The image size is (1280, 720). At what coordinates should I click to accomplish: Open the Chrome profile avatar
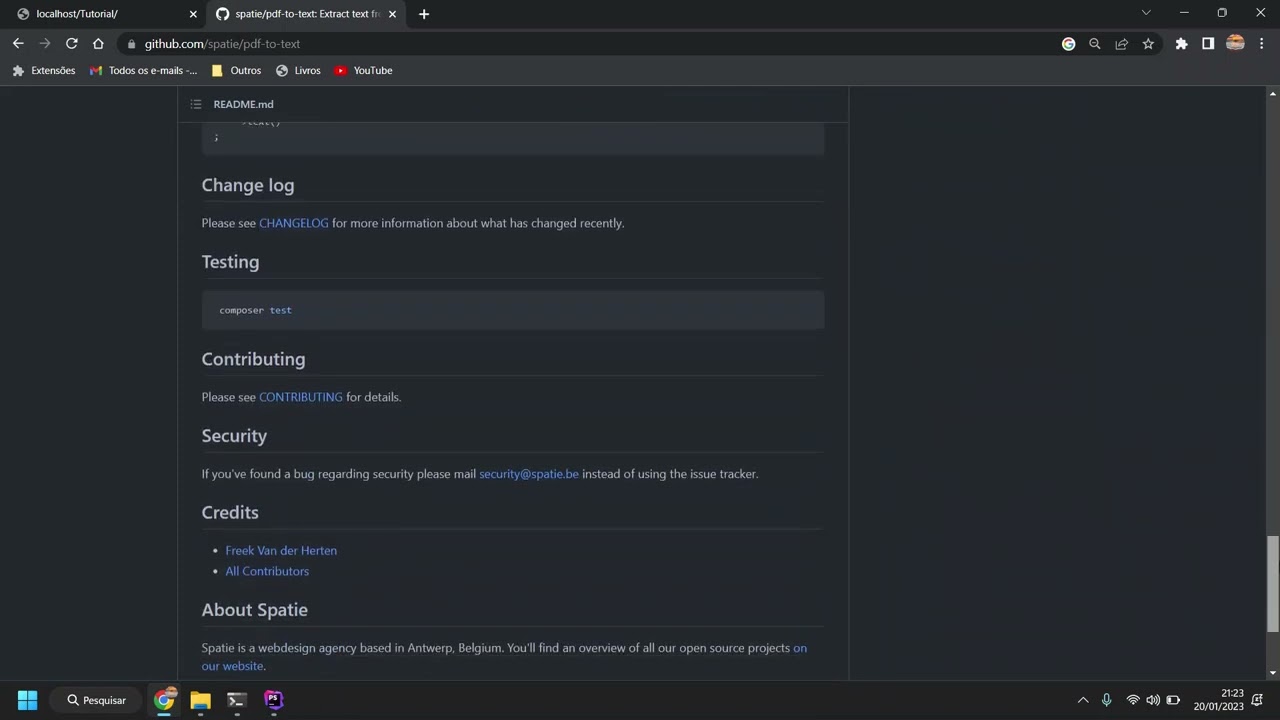1235,43
